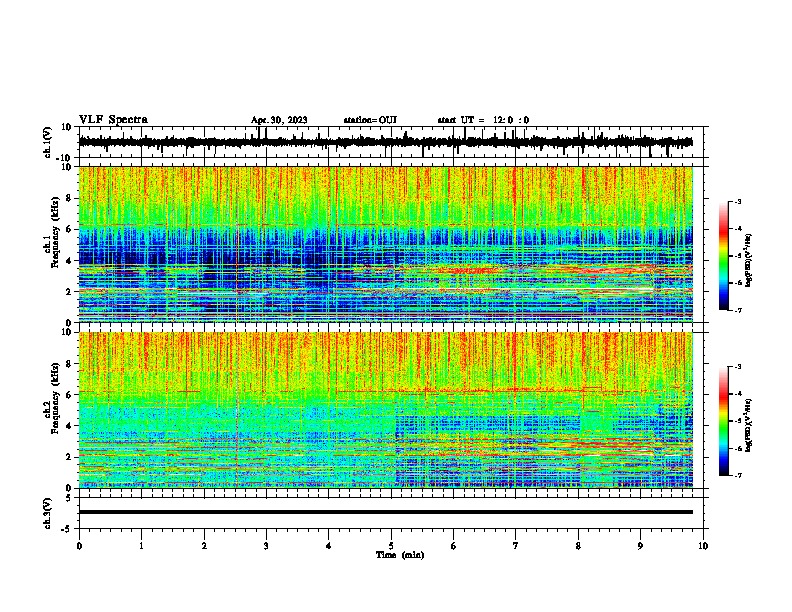This screenshot has width=792, height=612.
Task: Click the "10" tick on the time axis
Action: [x=703, y=546]
